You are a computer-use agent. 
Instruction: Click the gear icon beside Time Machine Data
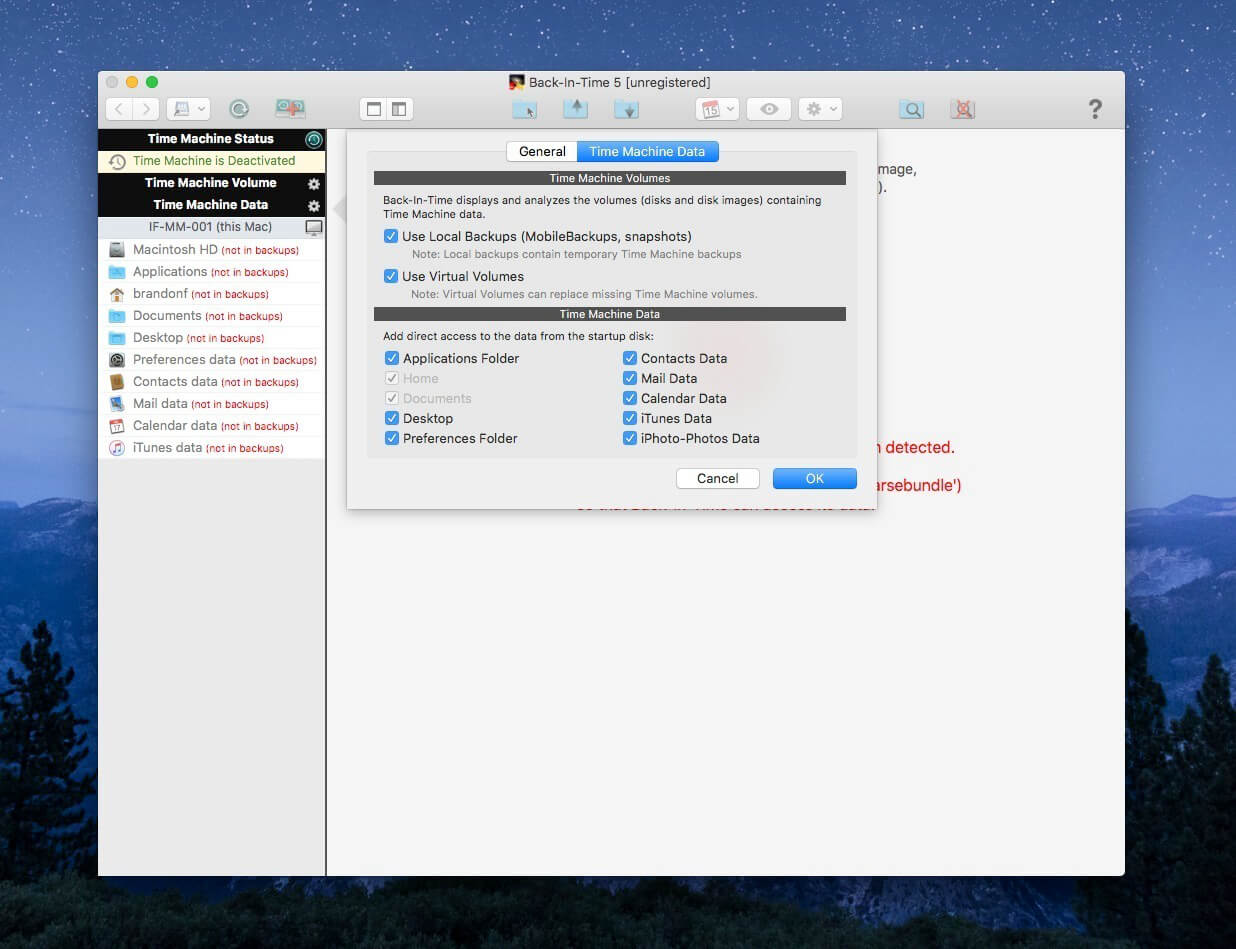point(314,205)
